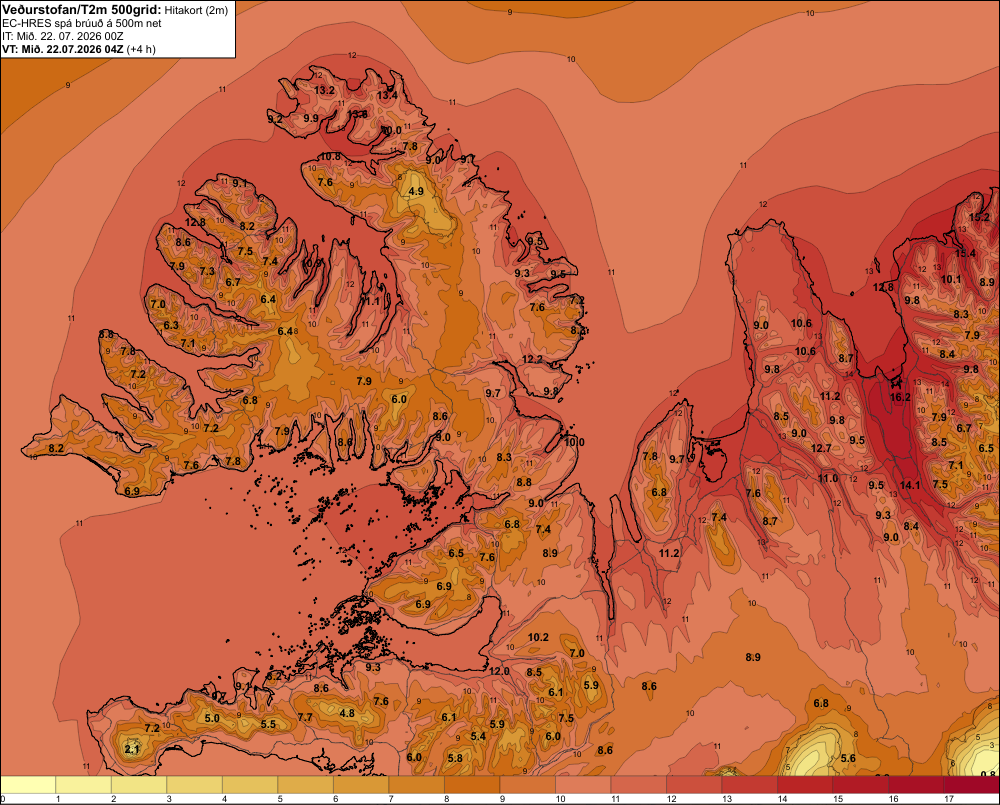Select the 7–8 degree legend color
This screenshot has height=805, width=1000.
tap(416, 785)
